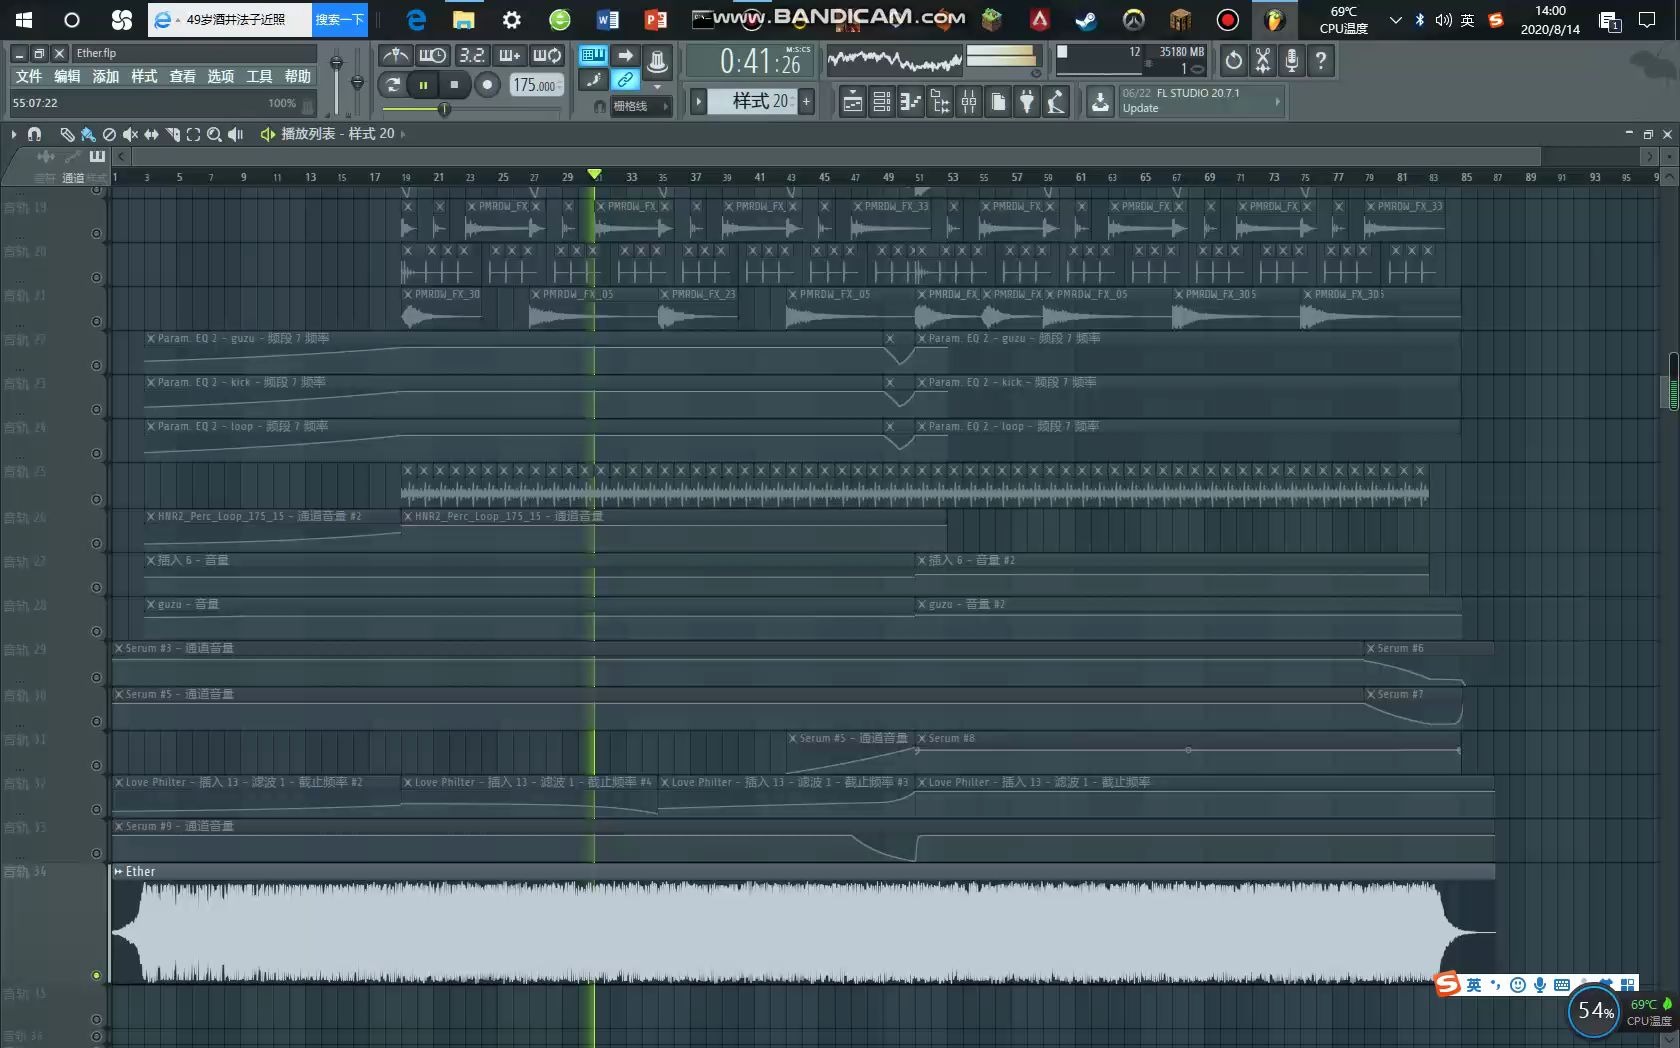Select the Draw pencil tool in playlist toolbar
This screenshot has width=1680, height=1048.
click(67, 134)
